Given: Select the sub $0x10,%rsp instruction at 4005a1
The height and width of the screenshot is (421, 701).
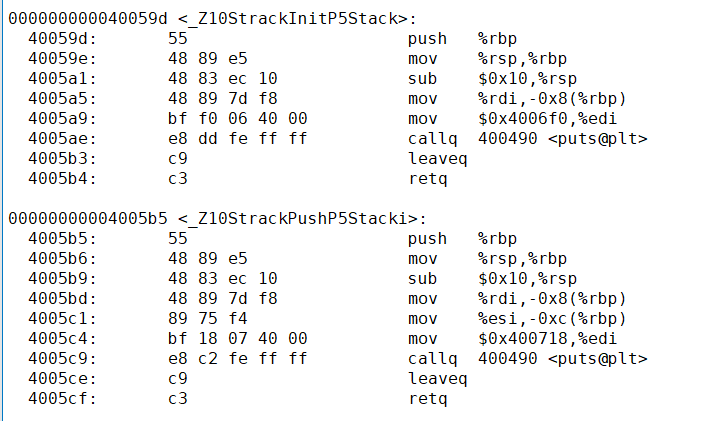Looking at the screenshot, I should (x=492, y=79).
